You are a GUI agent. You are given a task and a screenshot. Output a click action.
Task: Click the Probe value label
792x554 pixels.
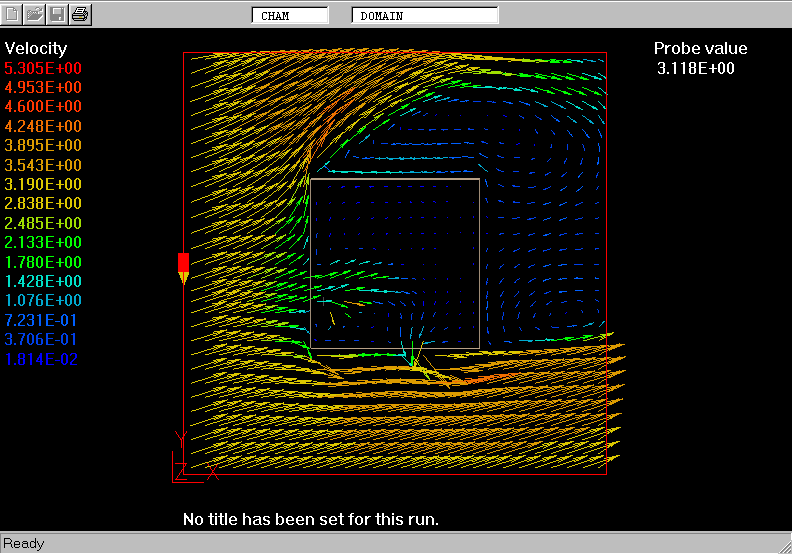(x=700, y=49)
